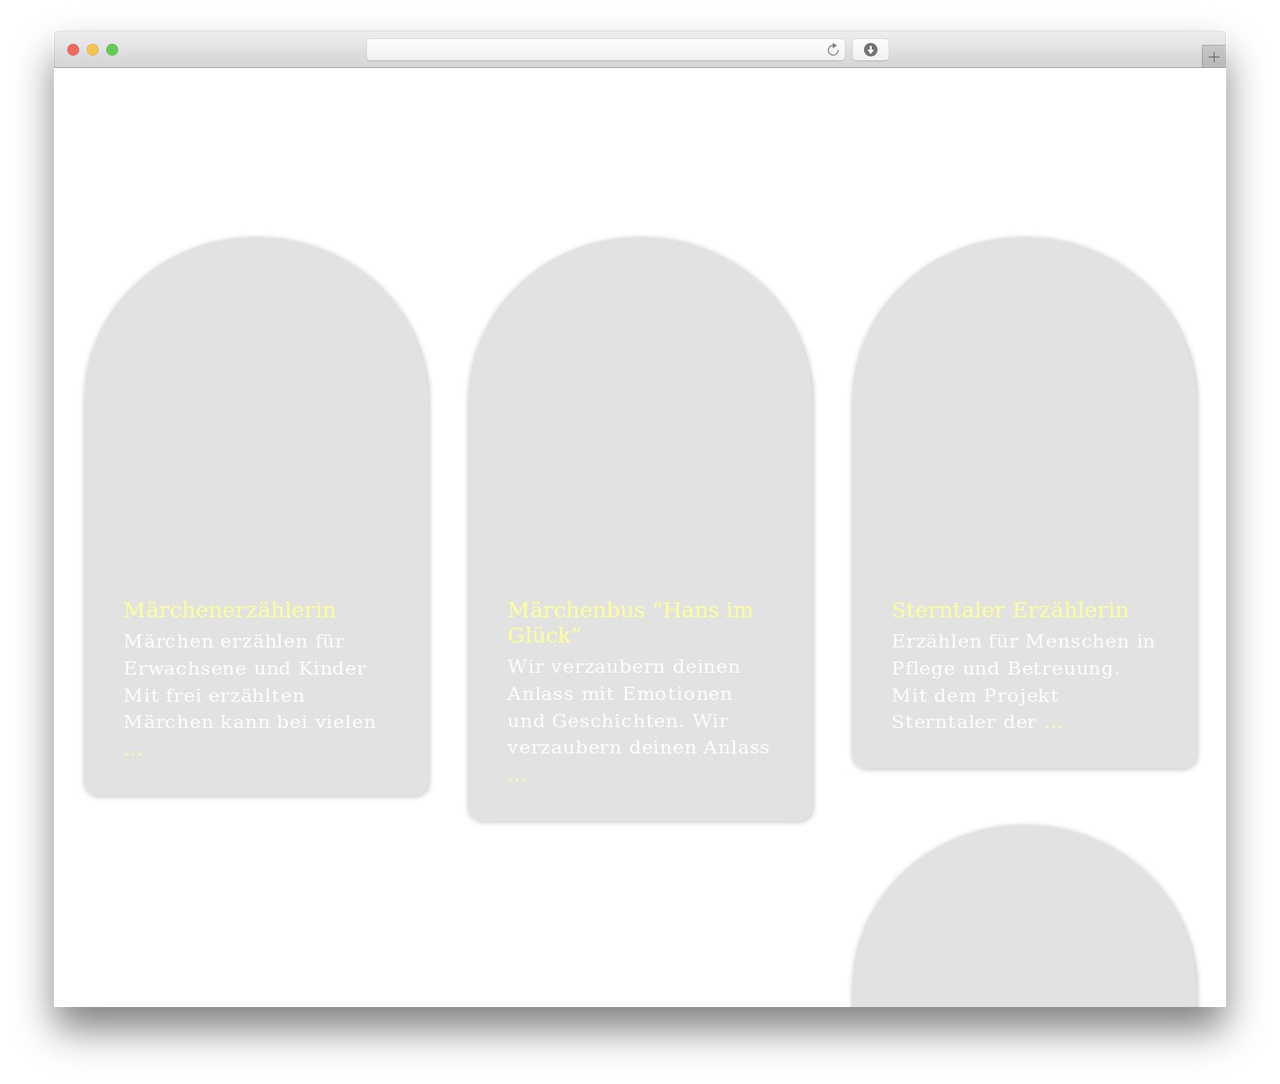The image size is (1280, 1084).
Task: Reload the page with the refresh icon
Action: [x=832, y=50]
